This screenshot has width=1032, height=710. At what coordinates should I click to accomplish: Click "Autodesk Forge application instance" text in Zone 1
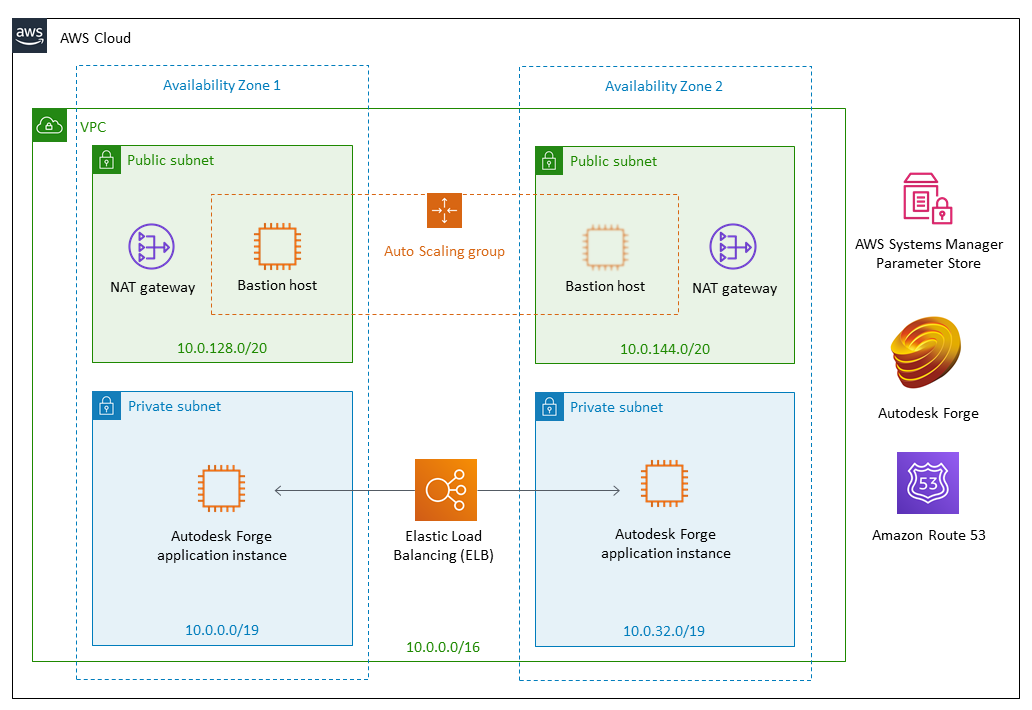coord(222,545)
